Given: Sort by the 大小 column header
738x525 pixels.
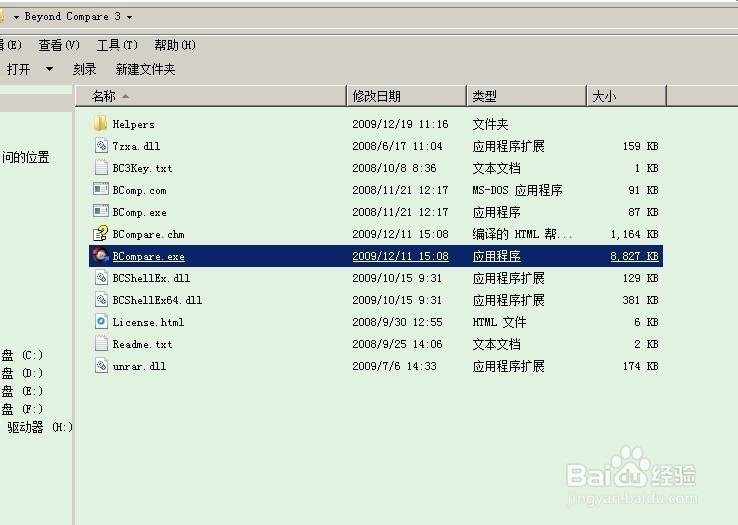Looking at the screenshot, I should click(627, 96).
